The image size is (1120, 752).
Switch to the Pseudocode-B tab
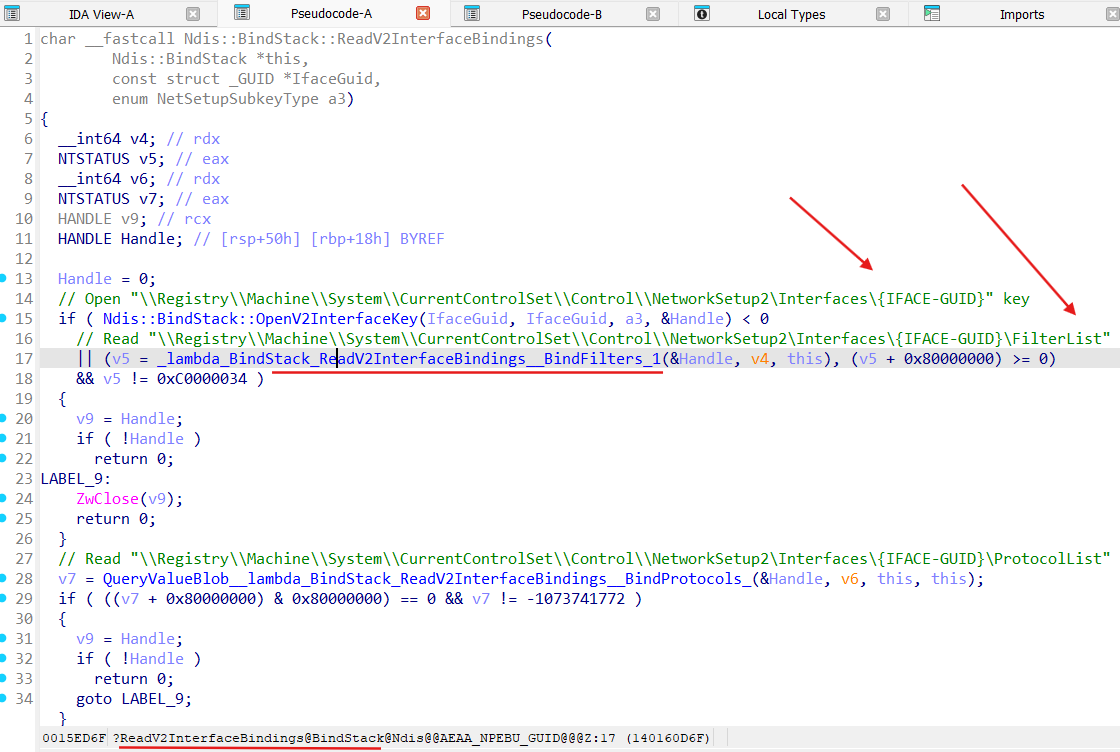tap(563, 14)
